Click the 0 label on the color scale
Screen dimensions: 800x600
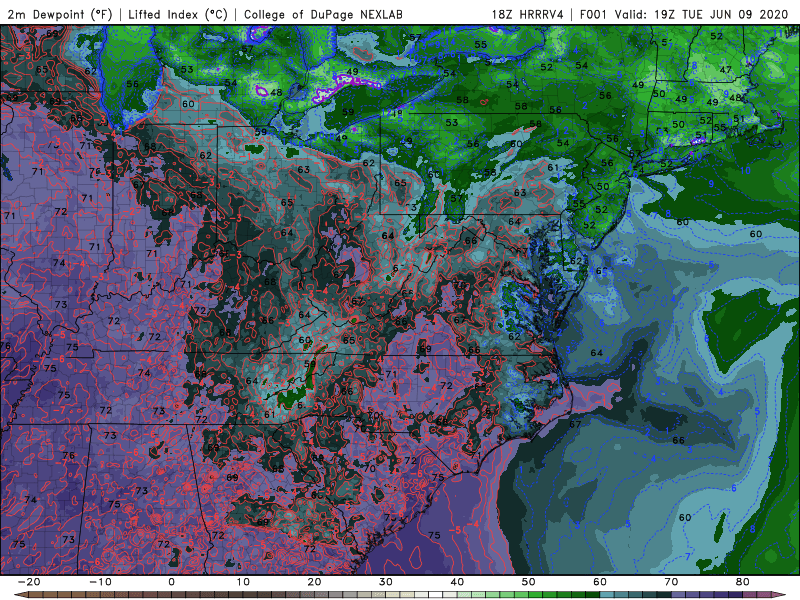(x=171, y=582)
